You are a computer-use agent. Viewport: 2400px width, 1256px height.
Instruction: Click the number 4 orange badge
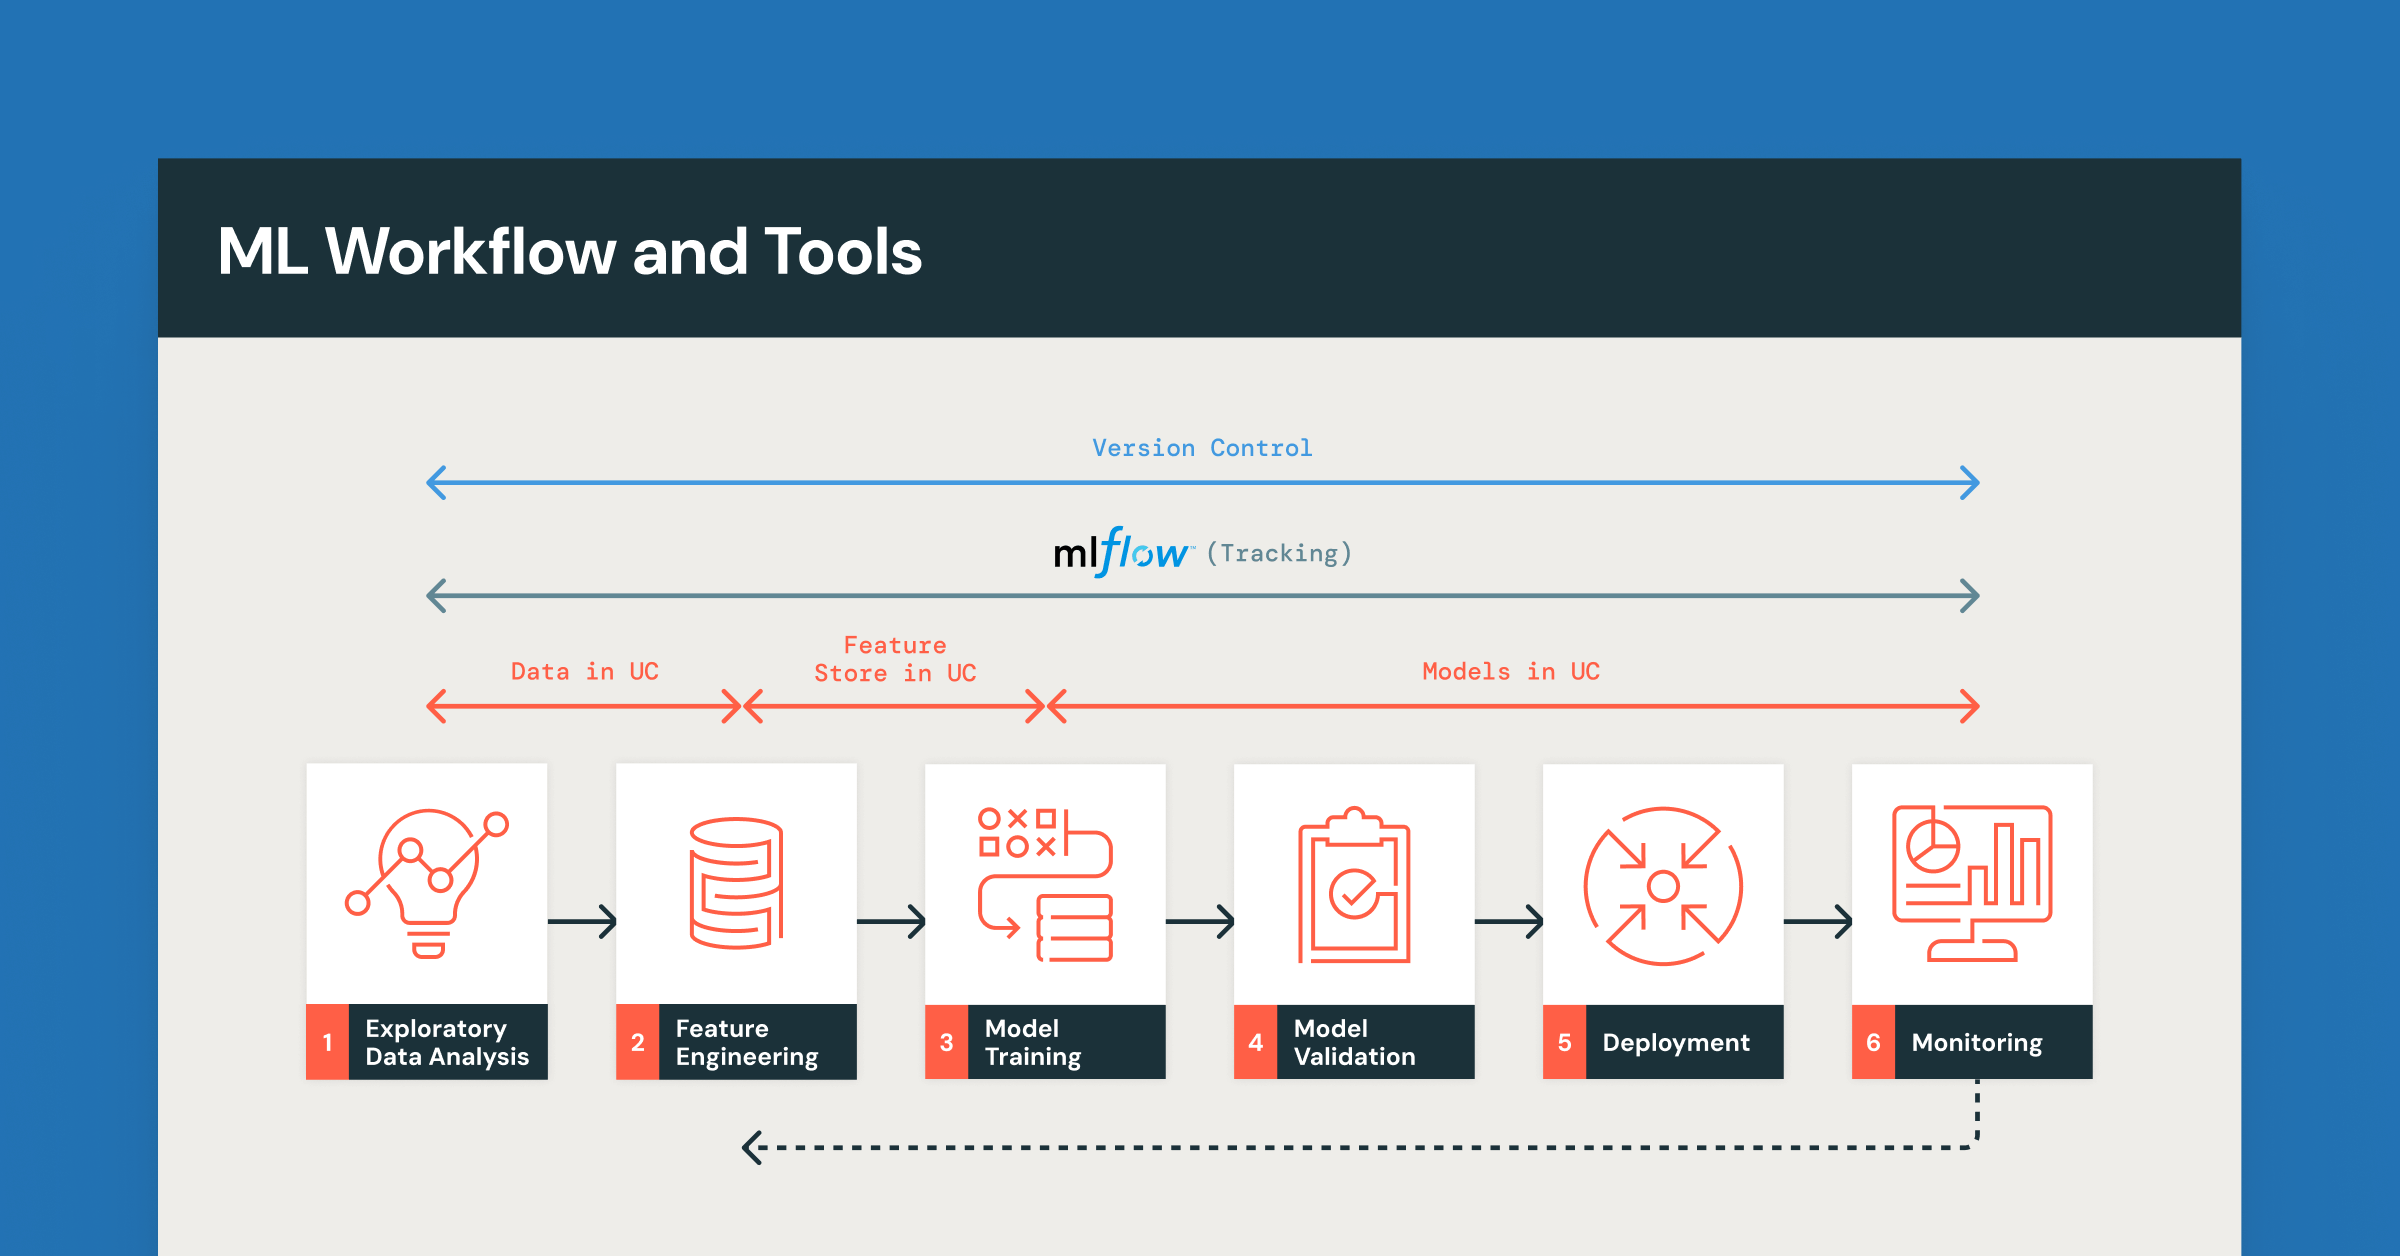pyautogui.click(x=1255, y=1042)
